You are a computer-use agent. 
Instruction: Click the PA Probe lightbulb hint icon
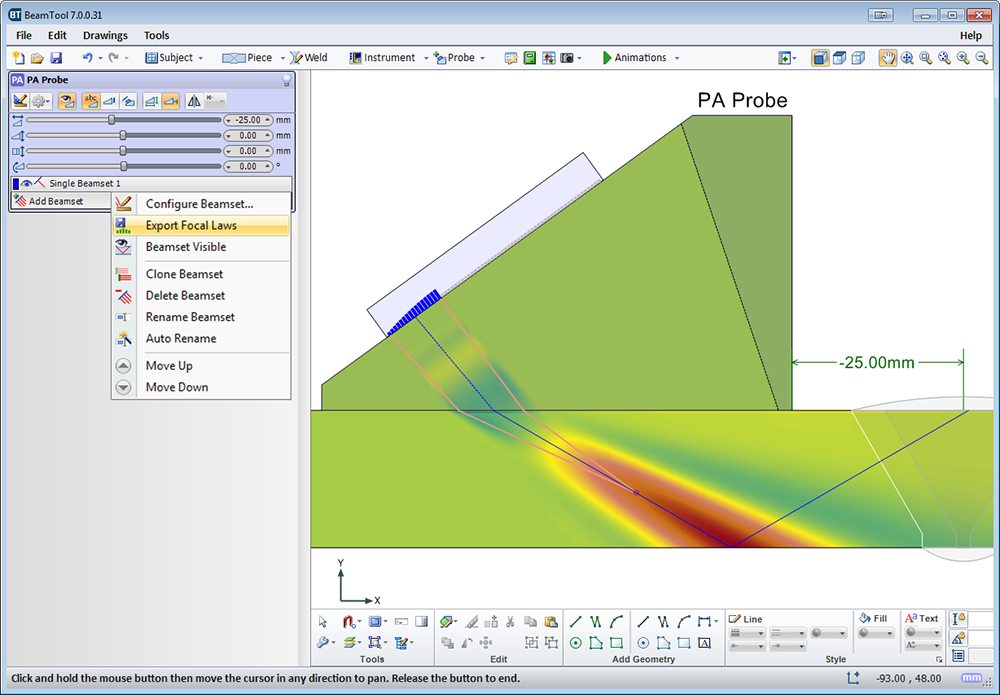point(287,80)
